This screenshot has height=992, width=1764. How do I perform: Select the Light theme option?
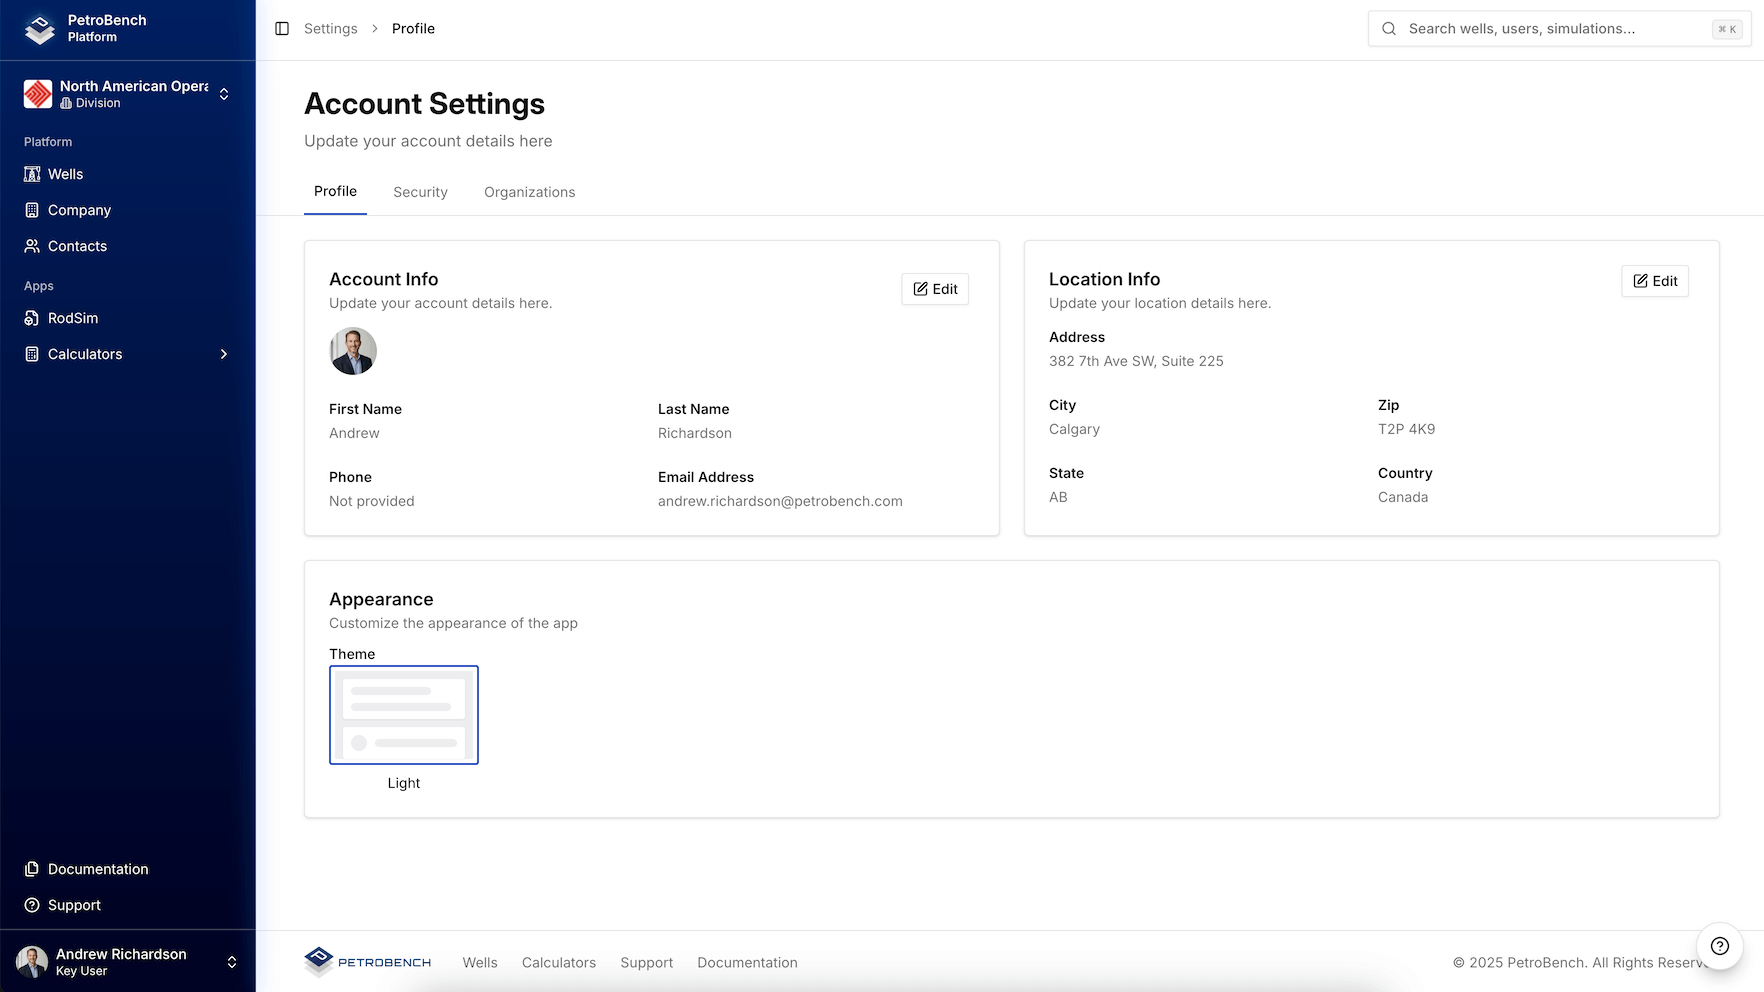[x=403, y=714]
